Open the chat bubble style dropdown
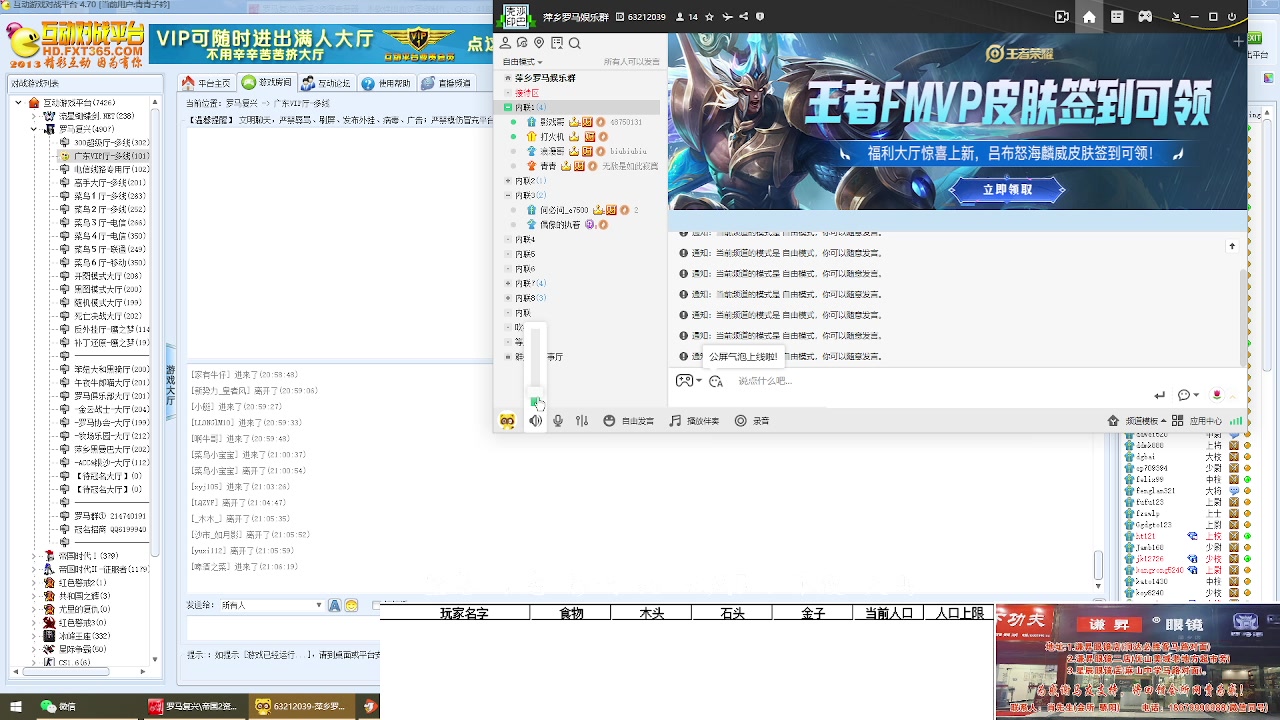This screenshot has height=720, width=1280. coord(1188,396)
